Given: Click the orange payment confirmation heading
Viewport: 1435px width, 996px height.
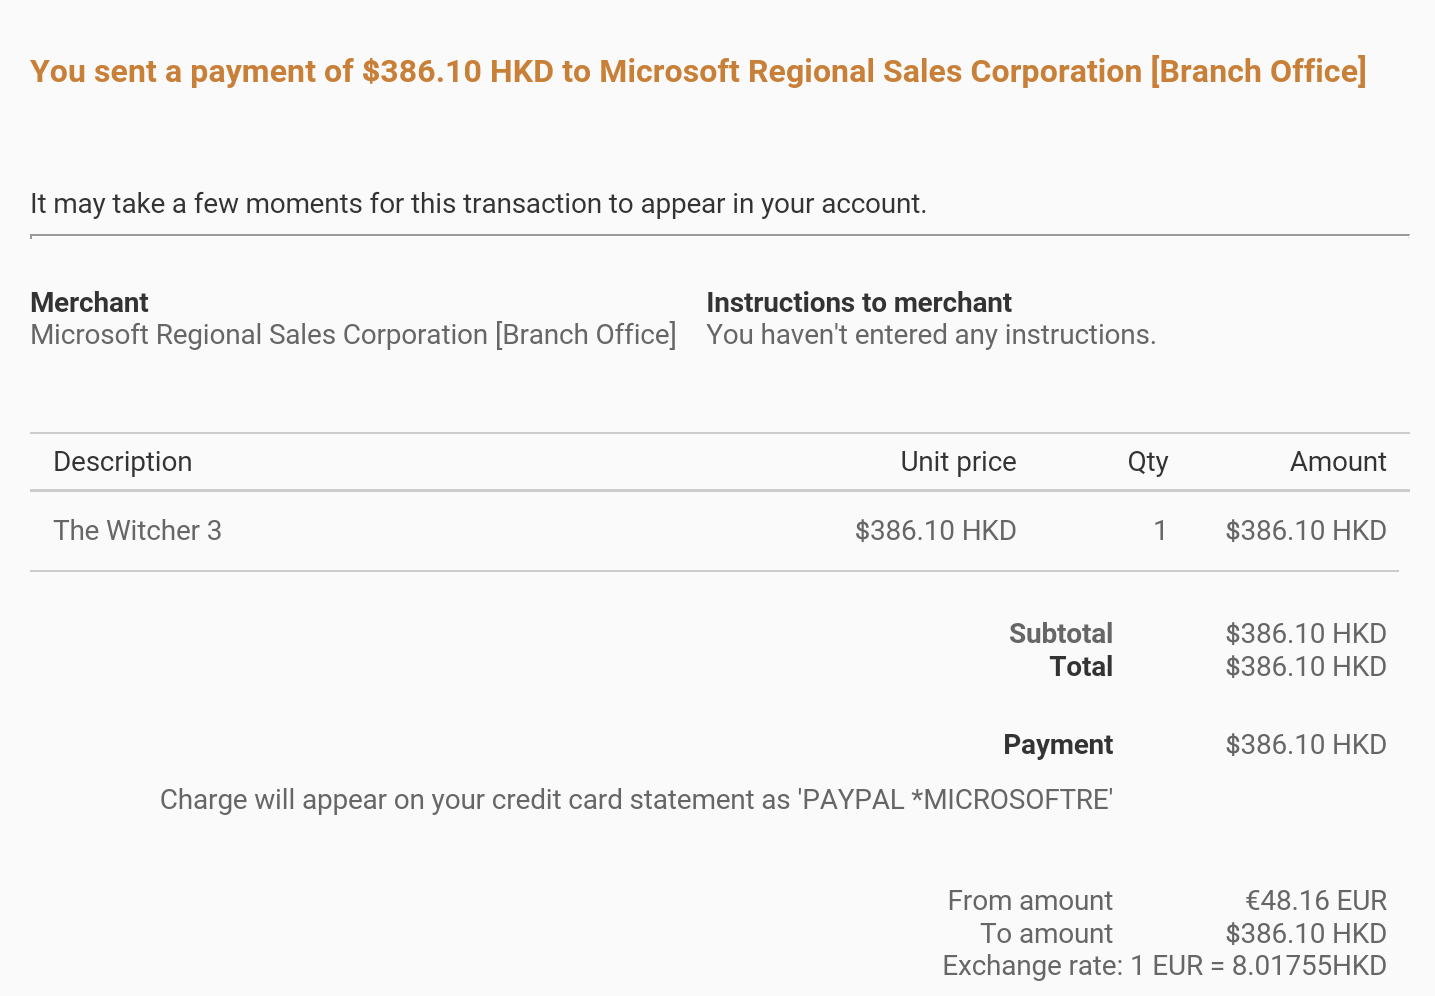Looking at the screenshot, I should tap(698, 72).
